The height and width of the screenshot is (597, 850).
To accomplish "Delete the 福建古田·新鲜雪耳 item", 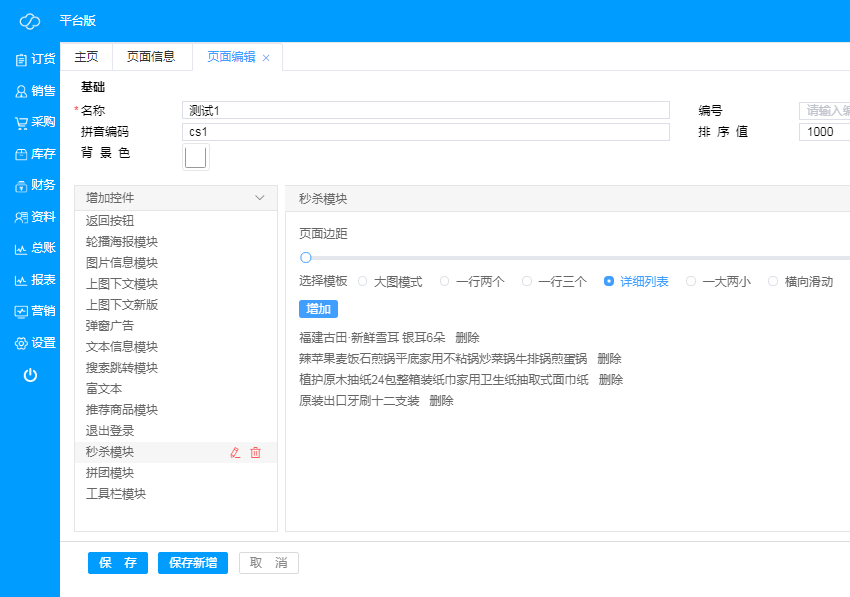I will [x=467, y=338].
